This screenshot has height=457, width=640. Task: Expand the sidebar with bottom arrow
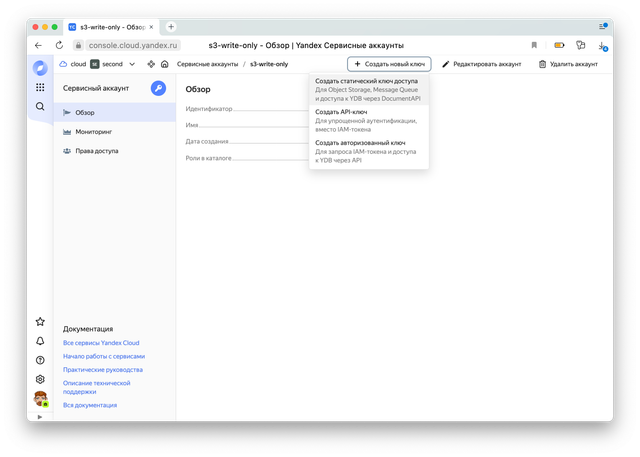coord(40,416)
